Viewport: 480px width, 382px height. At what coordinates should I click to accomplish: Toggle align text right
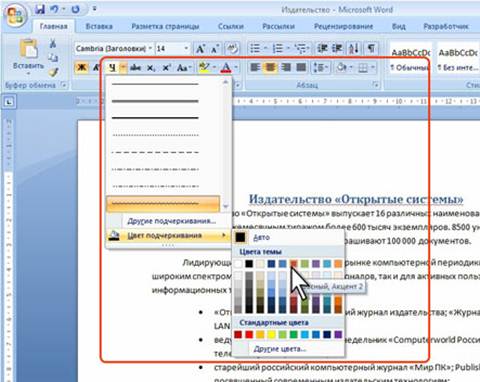point(286,68)
